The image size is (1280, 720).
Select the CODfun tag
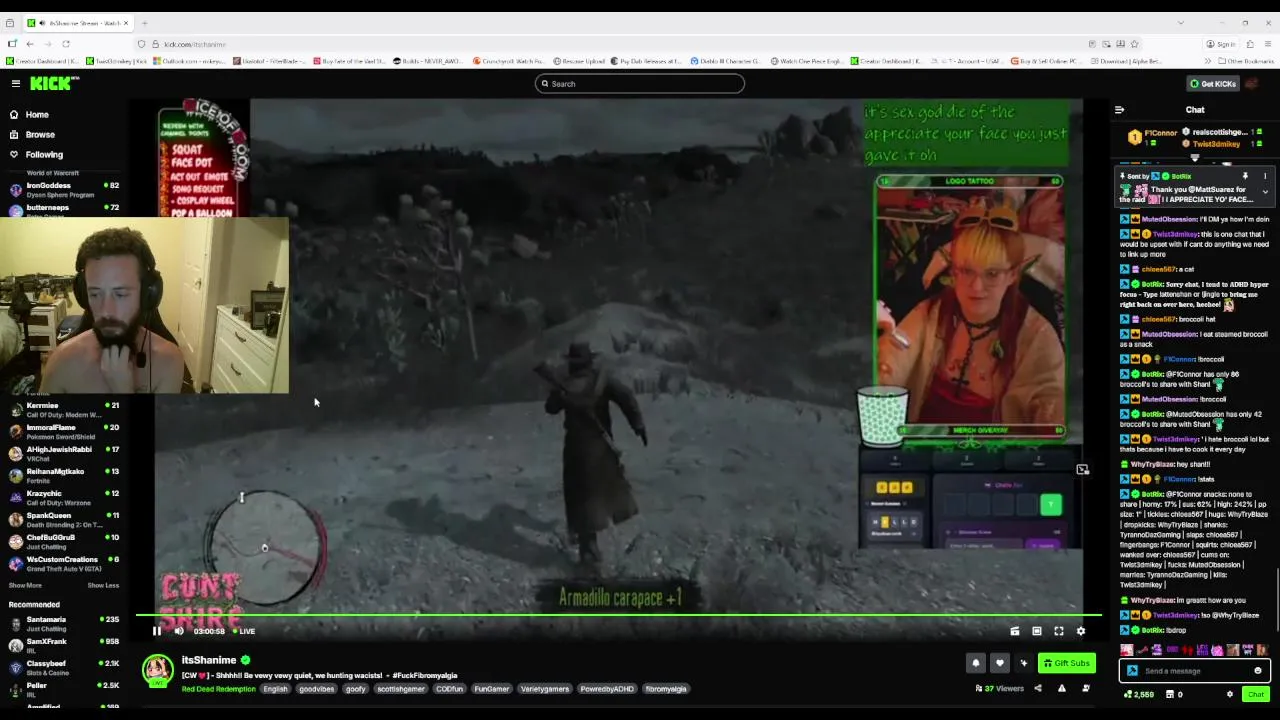tap(450, 689)
